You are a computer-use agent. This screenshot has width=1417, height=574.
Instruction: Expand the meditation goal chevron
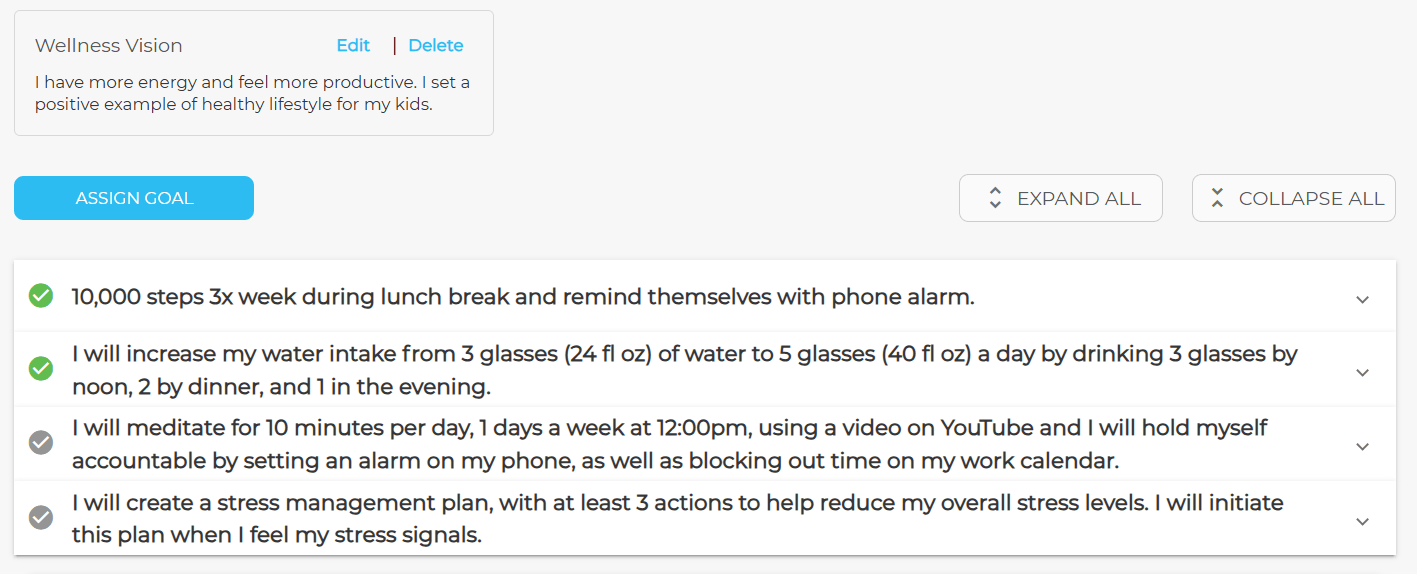pyautogui.click(x=1362, y=446)
